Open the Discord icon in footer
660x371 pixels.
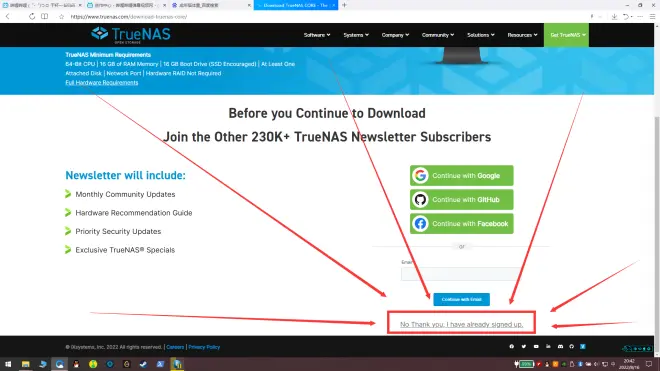[560, 347]
